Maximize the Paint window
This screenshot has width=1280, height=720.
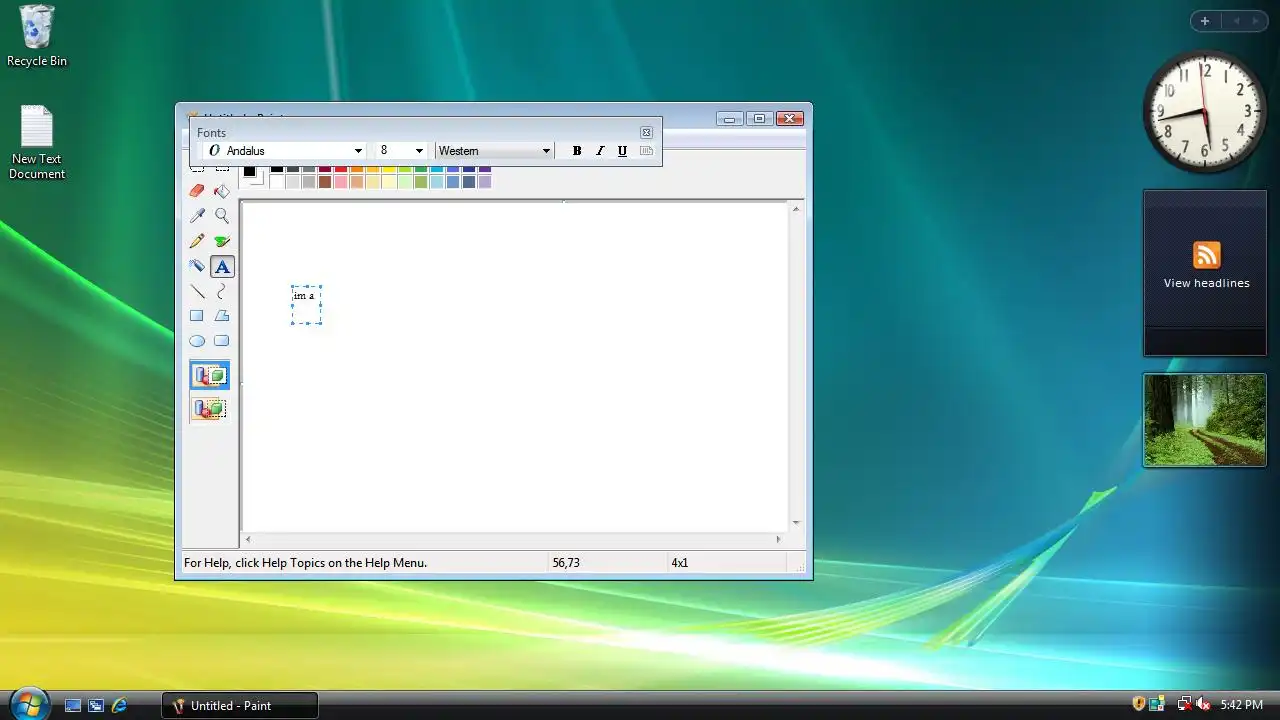759,119
